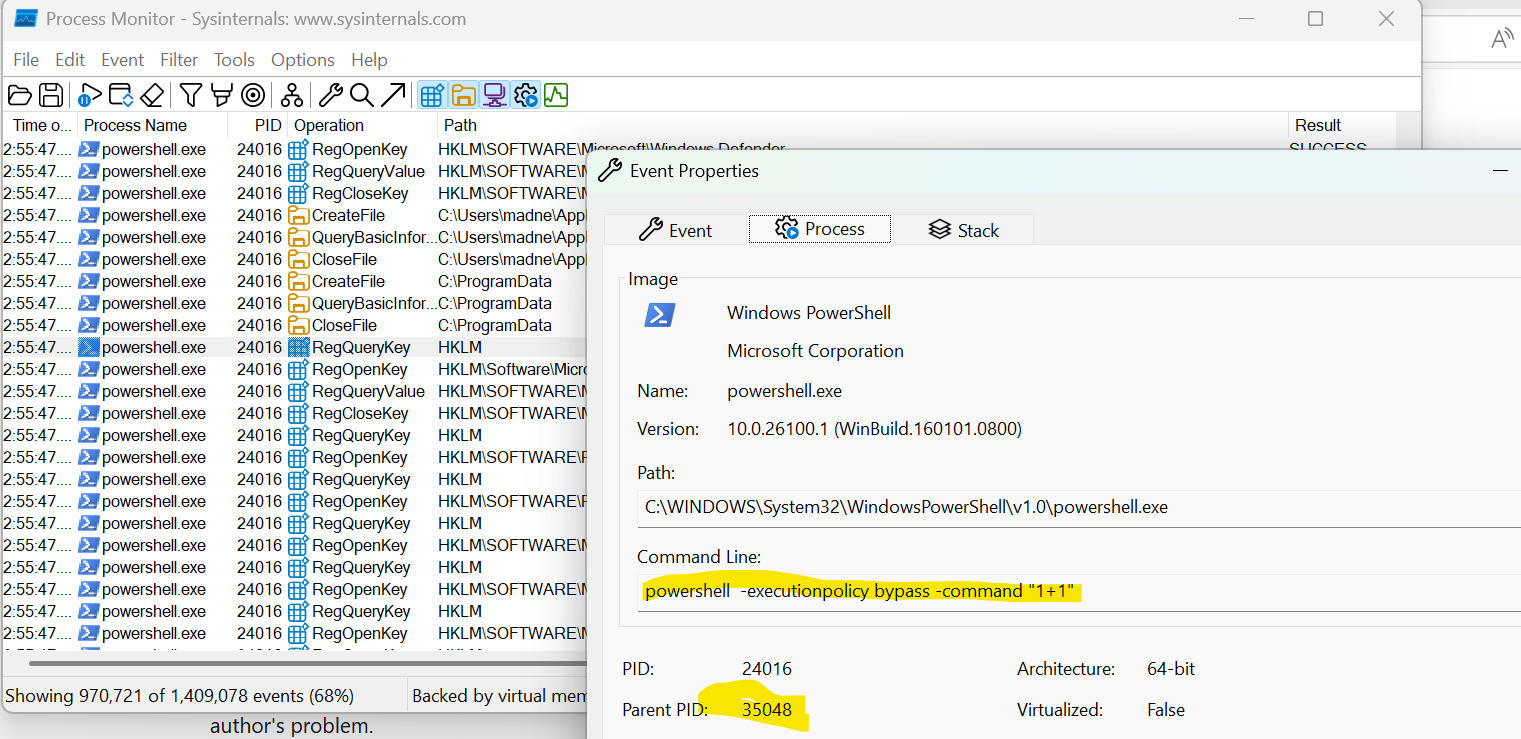1521x739 pixels.
Task: Select the RegOpenKey Windows Defender row
Action: (294, 149)
